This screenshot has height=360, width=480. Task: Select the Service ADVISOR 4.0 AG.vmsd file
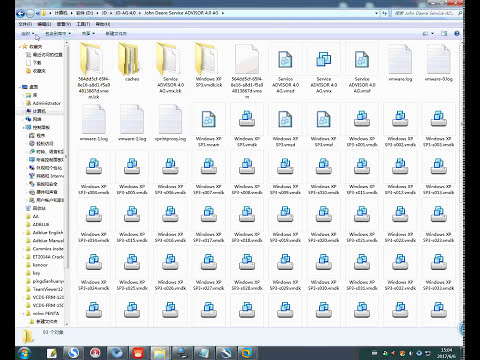click(285, 68)
